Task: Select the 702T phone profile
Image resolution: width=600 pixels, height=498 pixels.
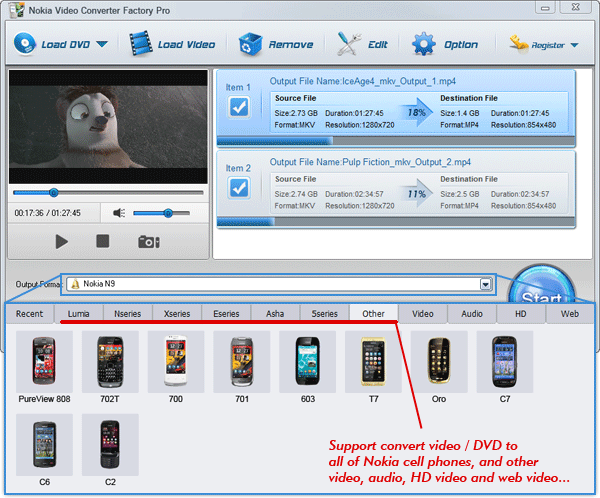Action: pyautogui.click(x=110, y=362)
